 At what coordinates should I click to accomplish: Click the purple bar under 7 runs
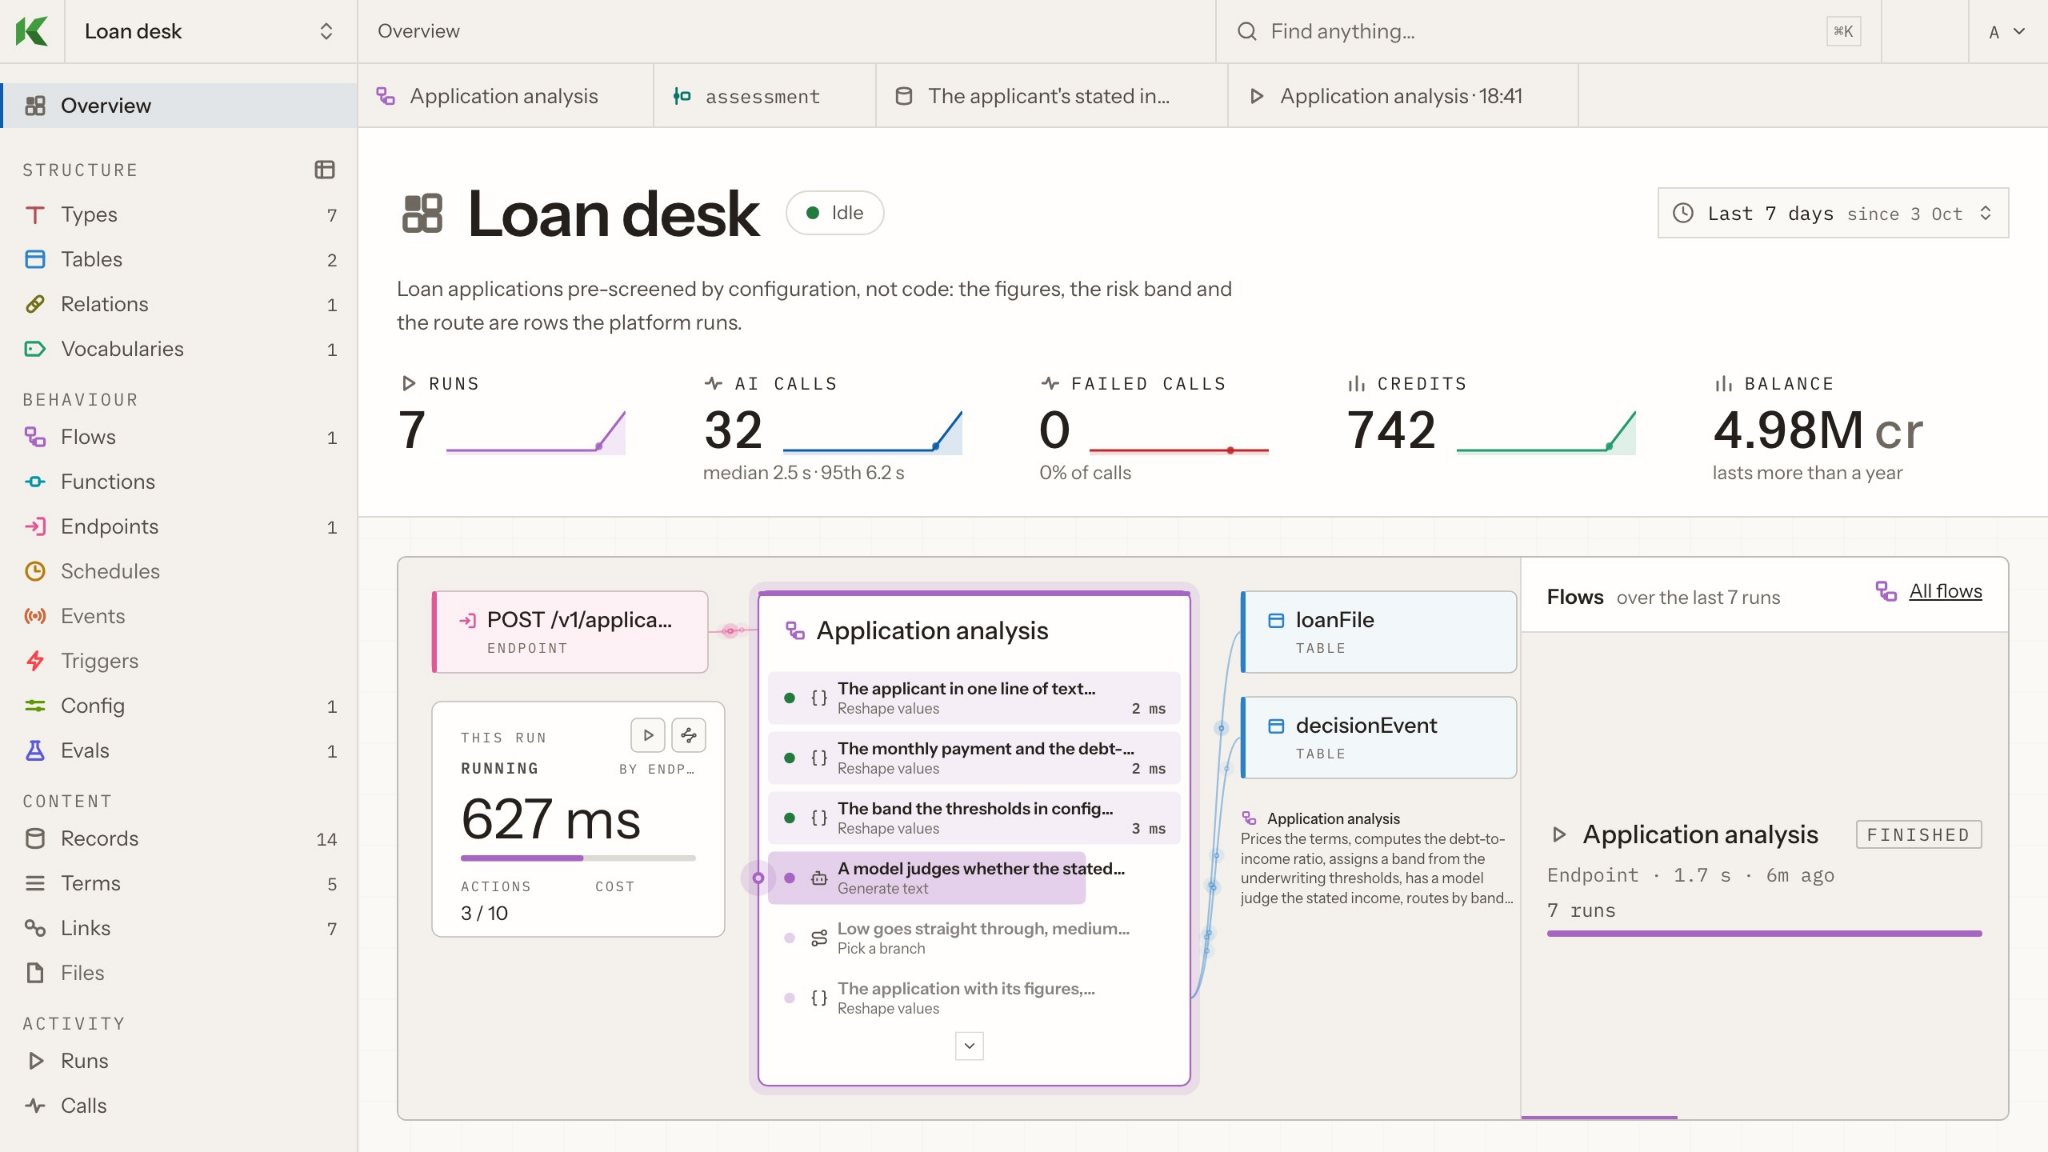pyautogui.click(x=1764, y=934)
